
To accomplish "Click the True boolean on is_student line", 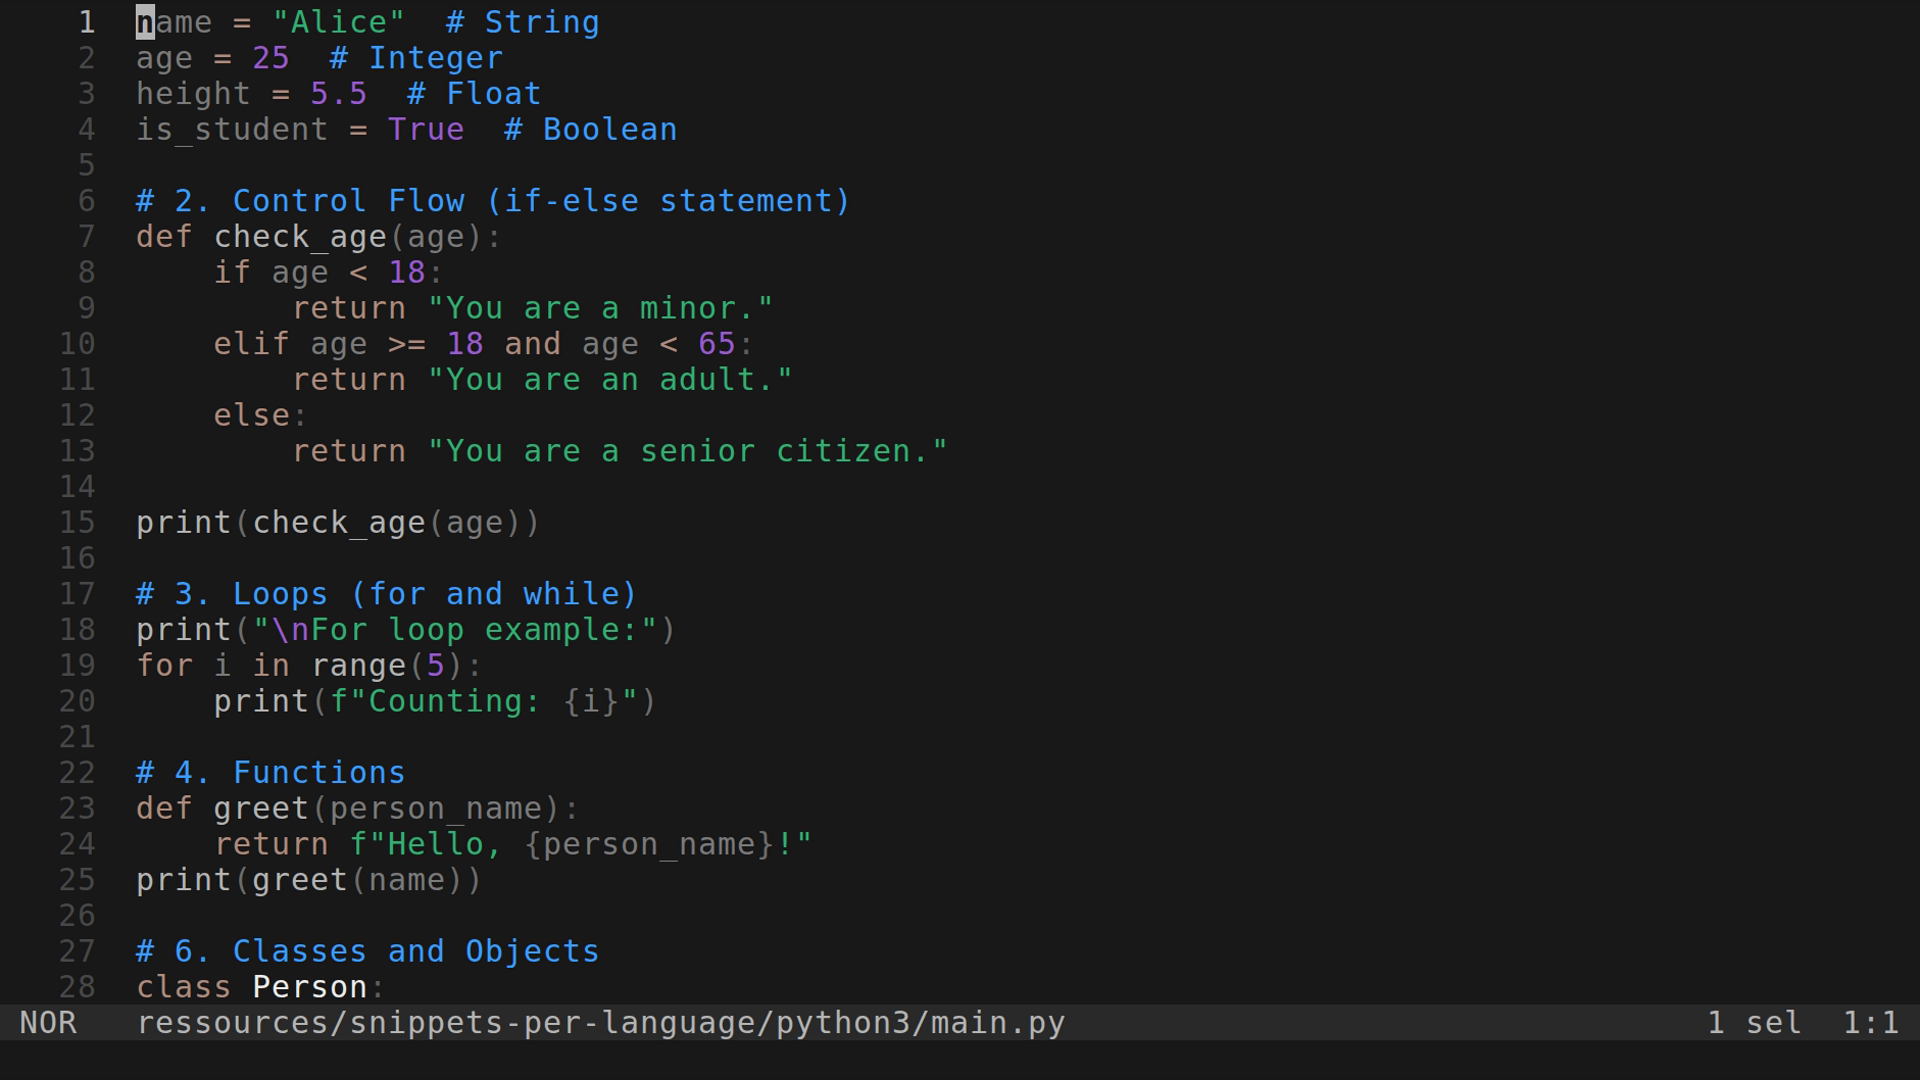I will [x=425, y=129].
